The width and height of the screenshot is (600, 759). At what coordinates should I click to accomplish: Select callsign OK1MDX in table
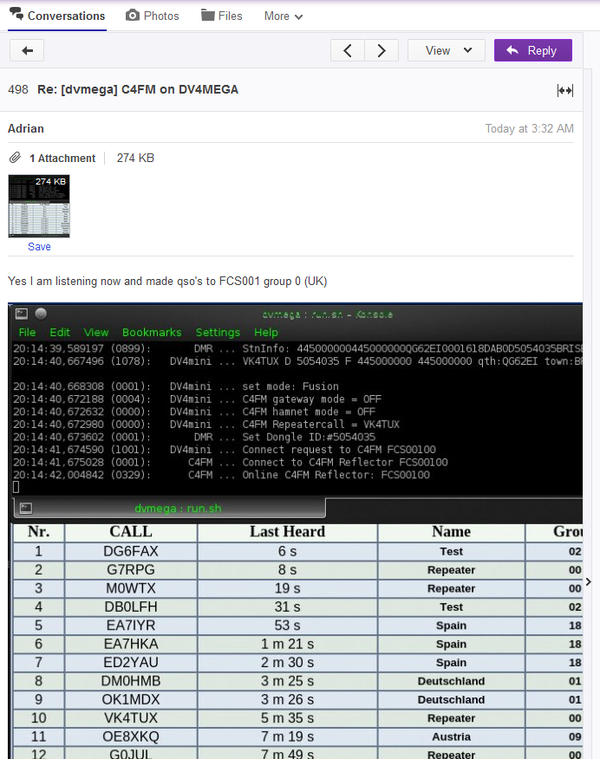coord(131,699)
